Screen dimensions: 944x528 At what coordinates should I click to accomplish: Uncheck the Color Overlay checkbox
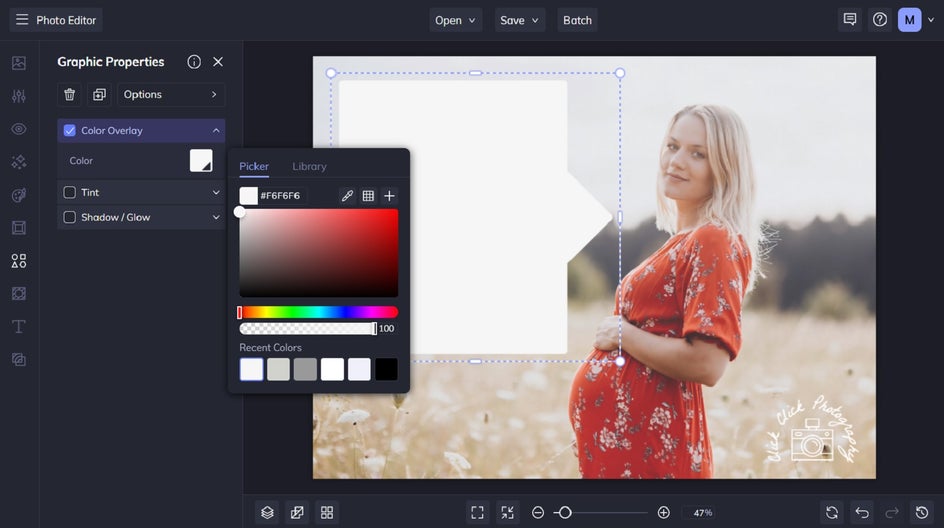[70, 131]
